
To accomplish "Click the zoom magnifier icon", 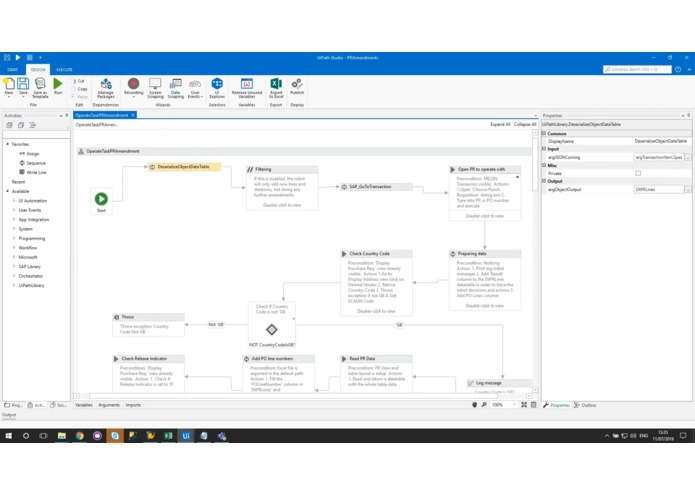I will (x=484, y=405).
